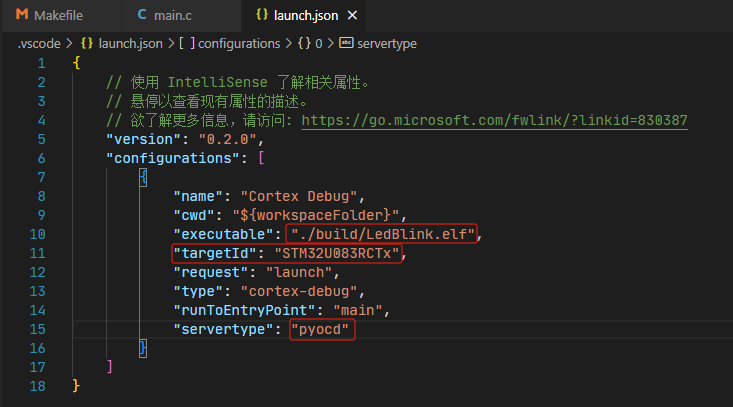733x407 pixels.
Task: Close the launch.json tab
Action: [x=352, y=15]
